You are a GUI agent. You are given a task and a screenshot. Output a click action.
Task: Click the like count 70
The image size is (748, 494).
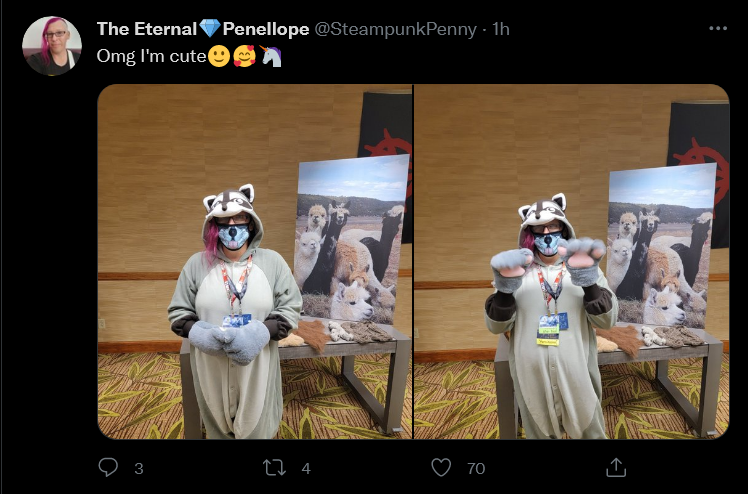[x=476, y=468]
